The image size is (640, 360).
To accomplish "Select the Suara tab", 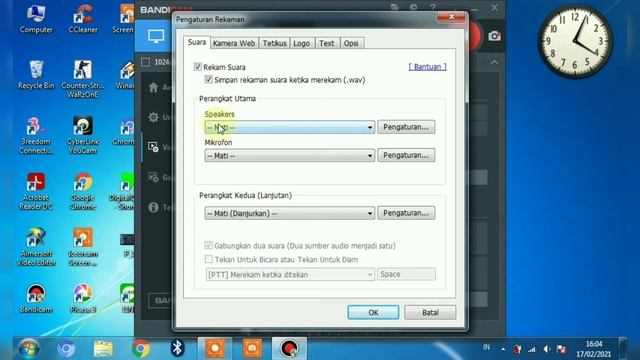I will (197, 42).
